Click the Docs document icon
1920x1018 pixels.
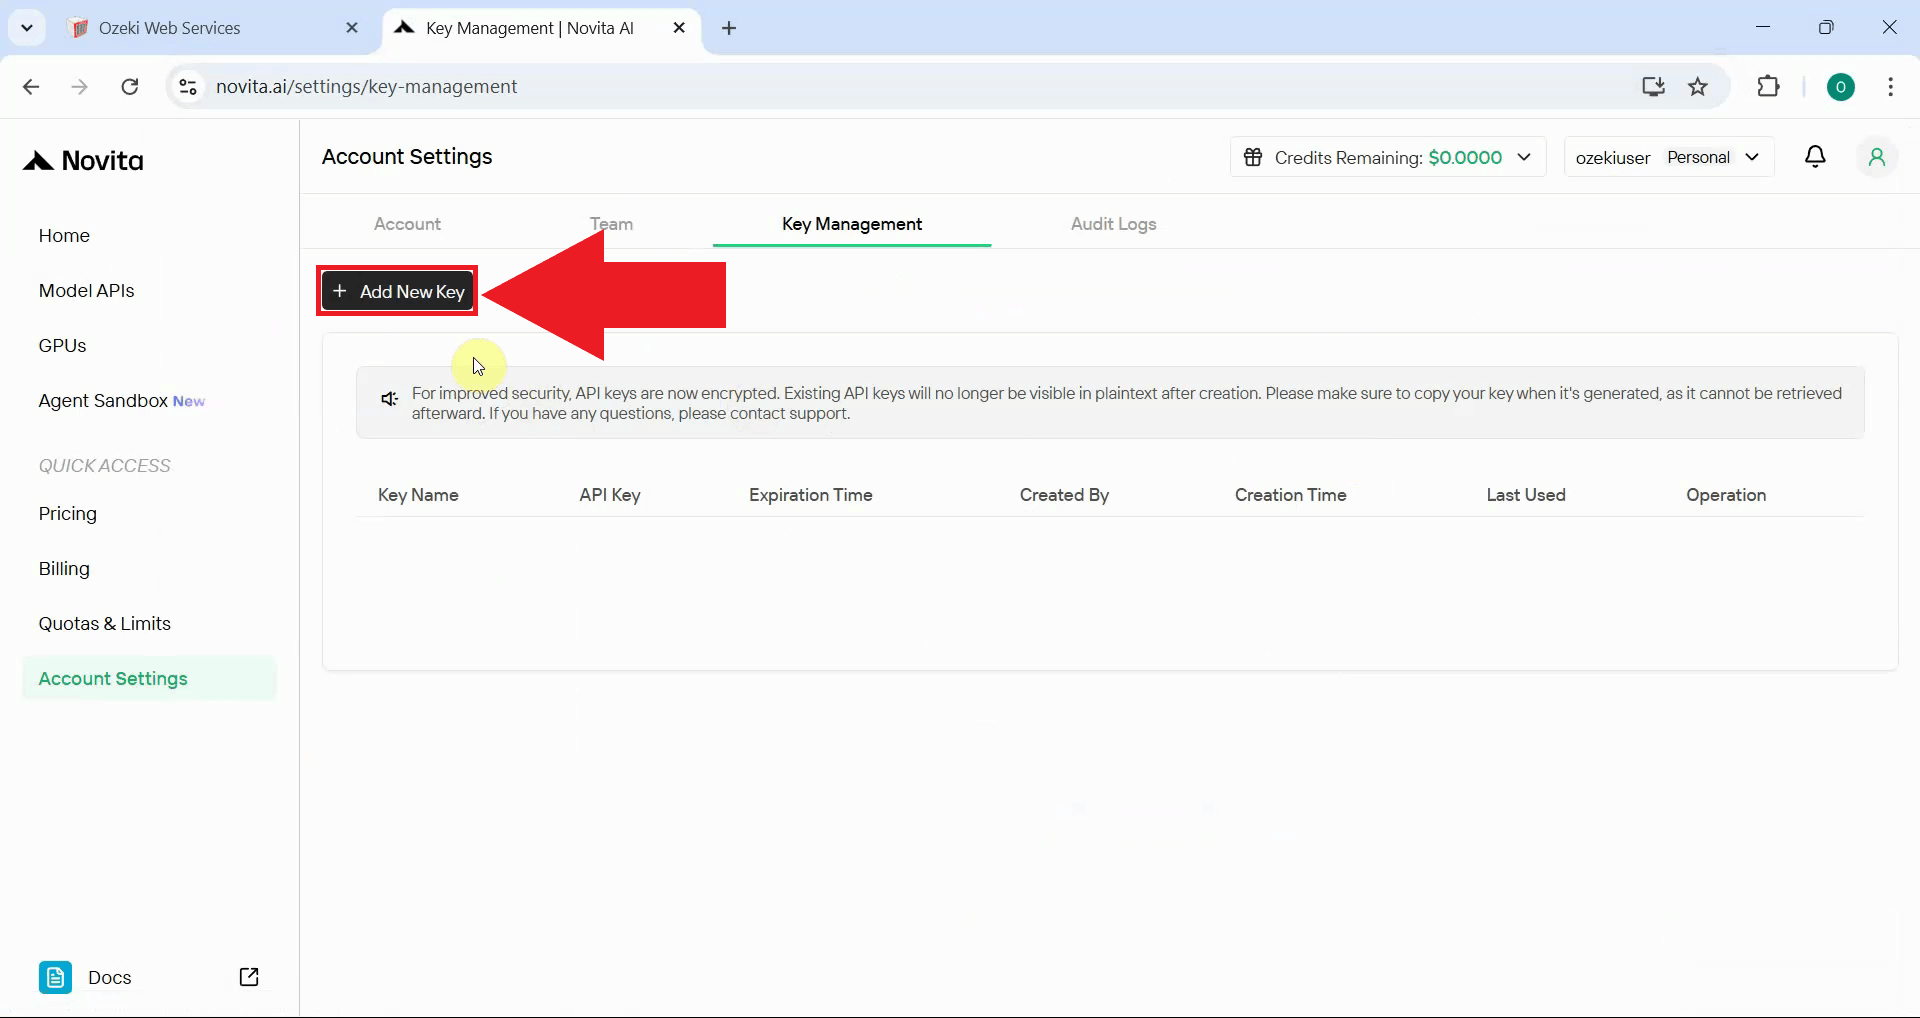click(55, 977)
